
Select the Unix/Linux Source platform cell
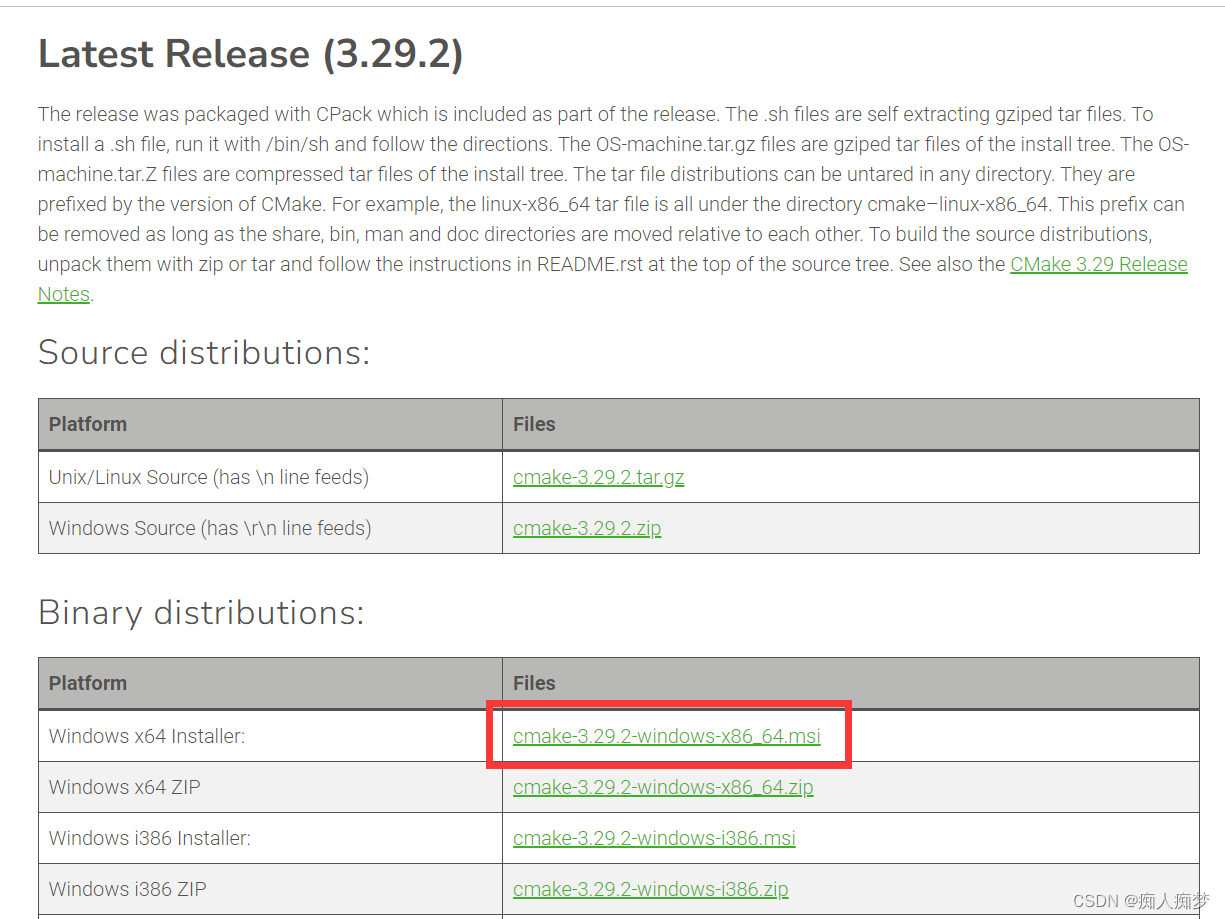[x=270, y=477]
